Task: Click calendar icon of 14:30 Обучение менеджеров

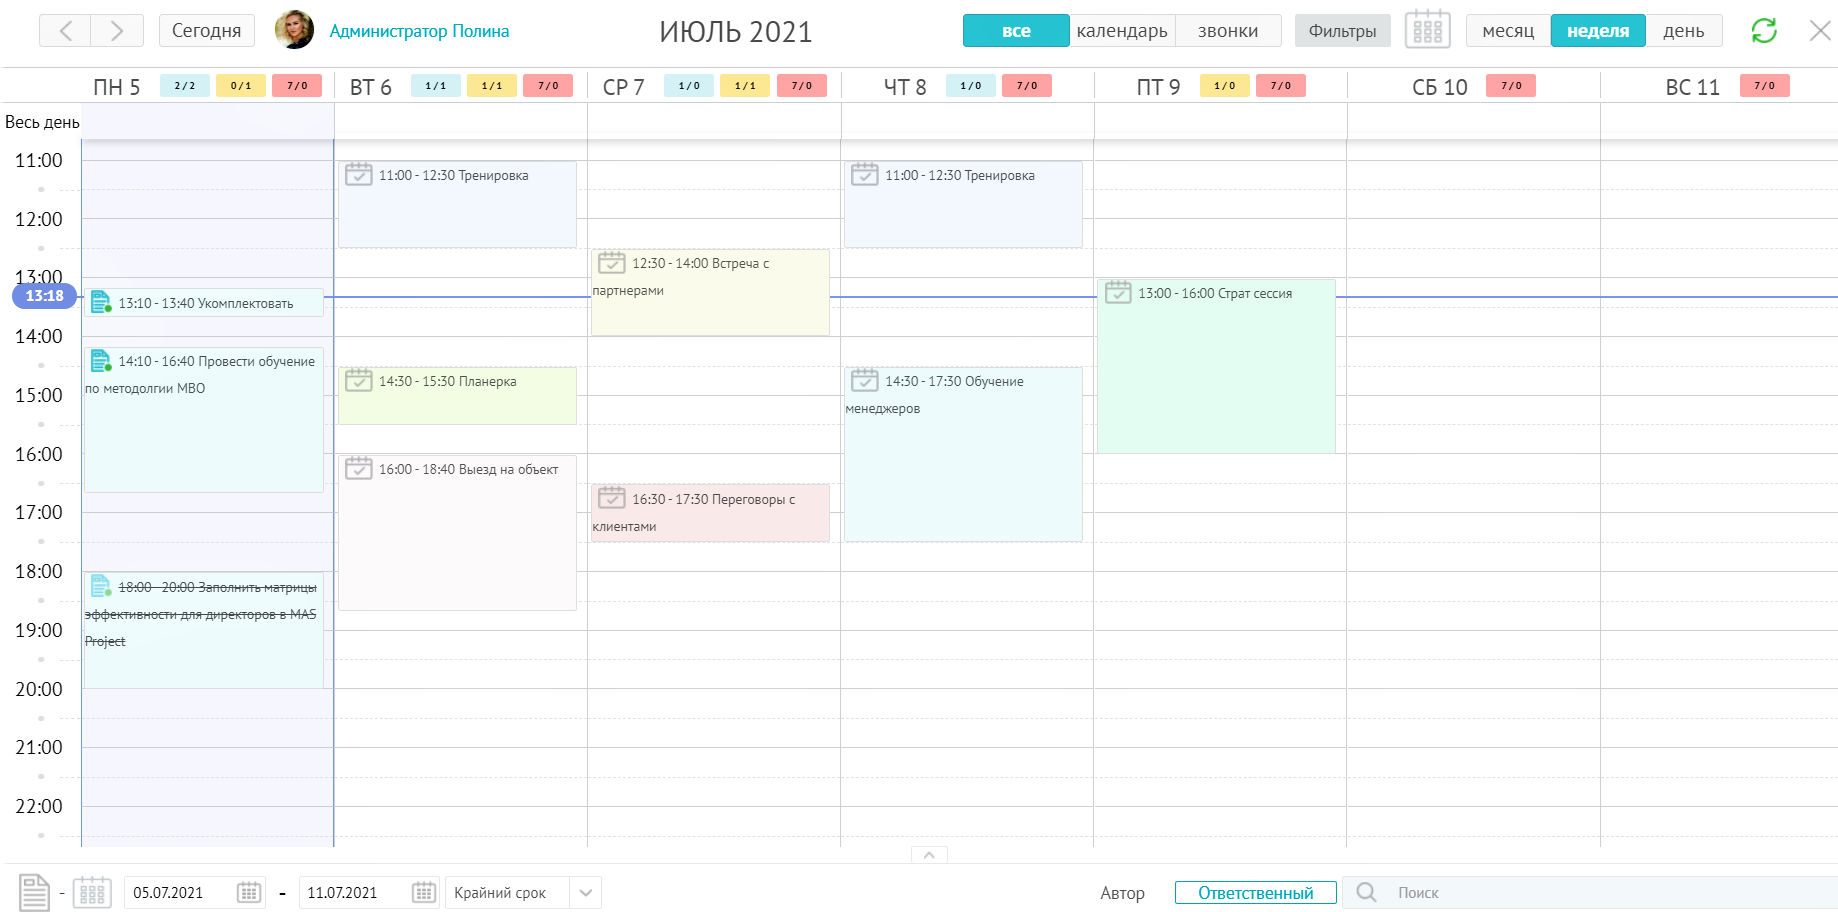Action: 865,380
